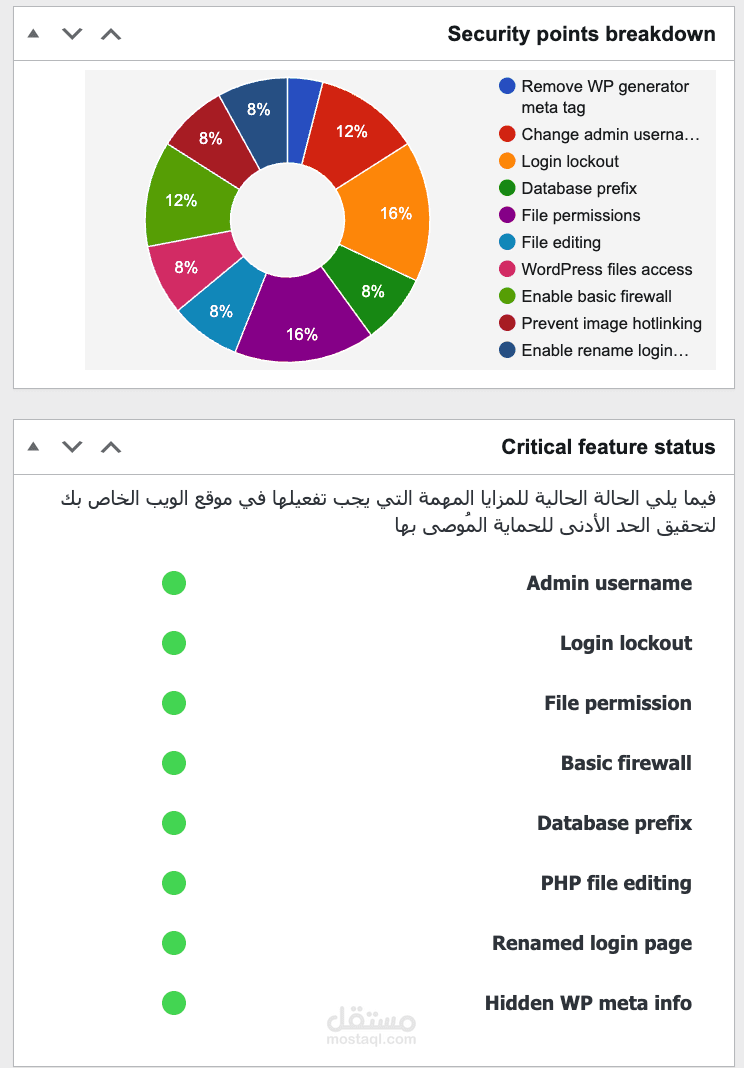Click green status dot beside Renamed login page
This screenshot has width=744, height=1068.
click(x=174, y=943)
